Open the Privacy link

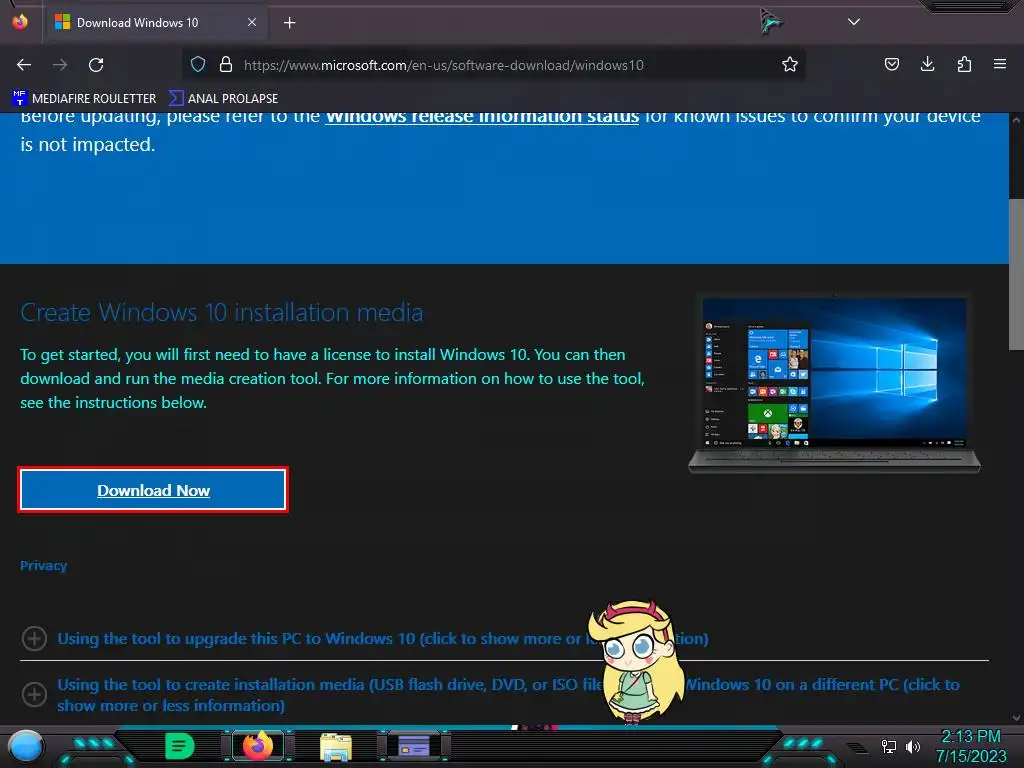tap(44, 566)
